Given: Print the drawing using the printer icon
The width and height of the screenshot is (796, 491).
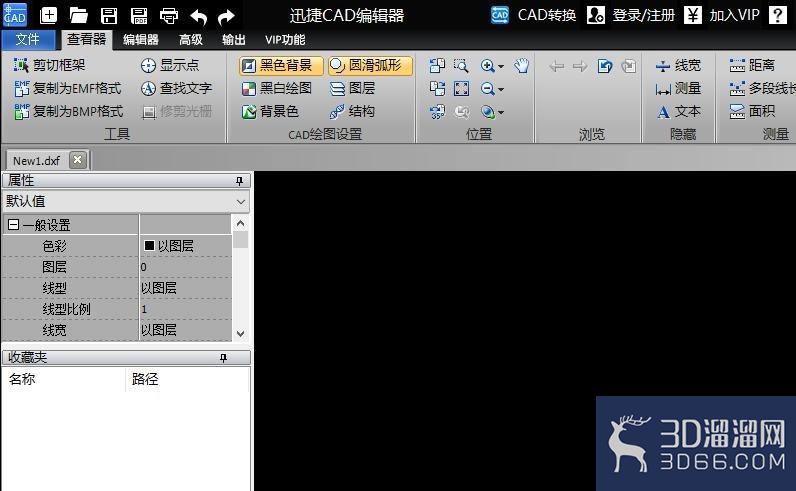Looking at the screenshot, I should [169, 16].
